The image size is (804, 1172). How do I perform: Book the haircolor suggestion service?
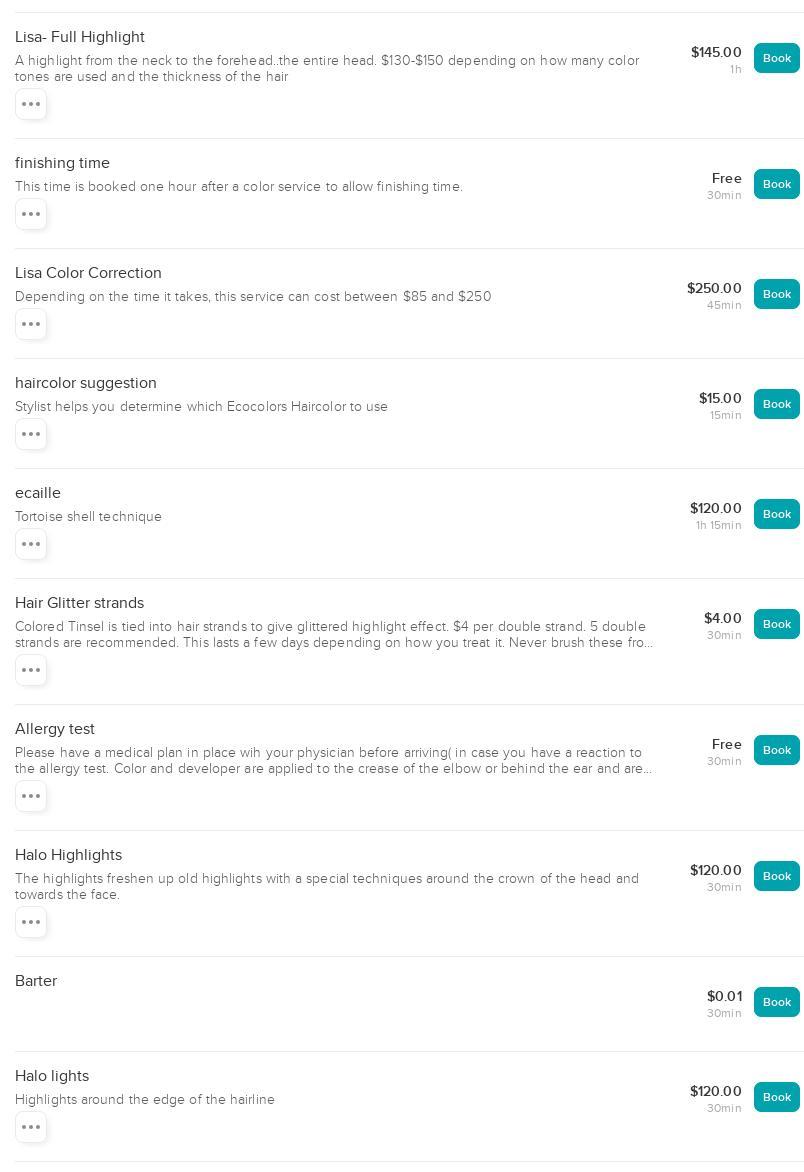pos(776,404)
